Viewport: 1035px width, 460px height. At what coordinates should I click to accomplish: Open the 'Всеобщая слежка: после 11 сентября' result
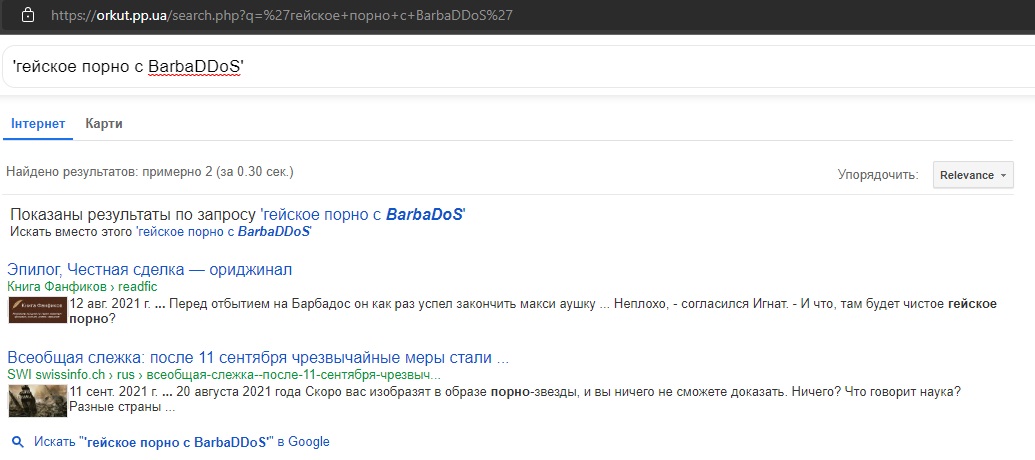(258, 357)
